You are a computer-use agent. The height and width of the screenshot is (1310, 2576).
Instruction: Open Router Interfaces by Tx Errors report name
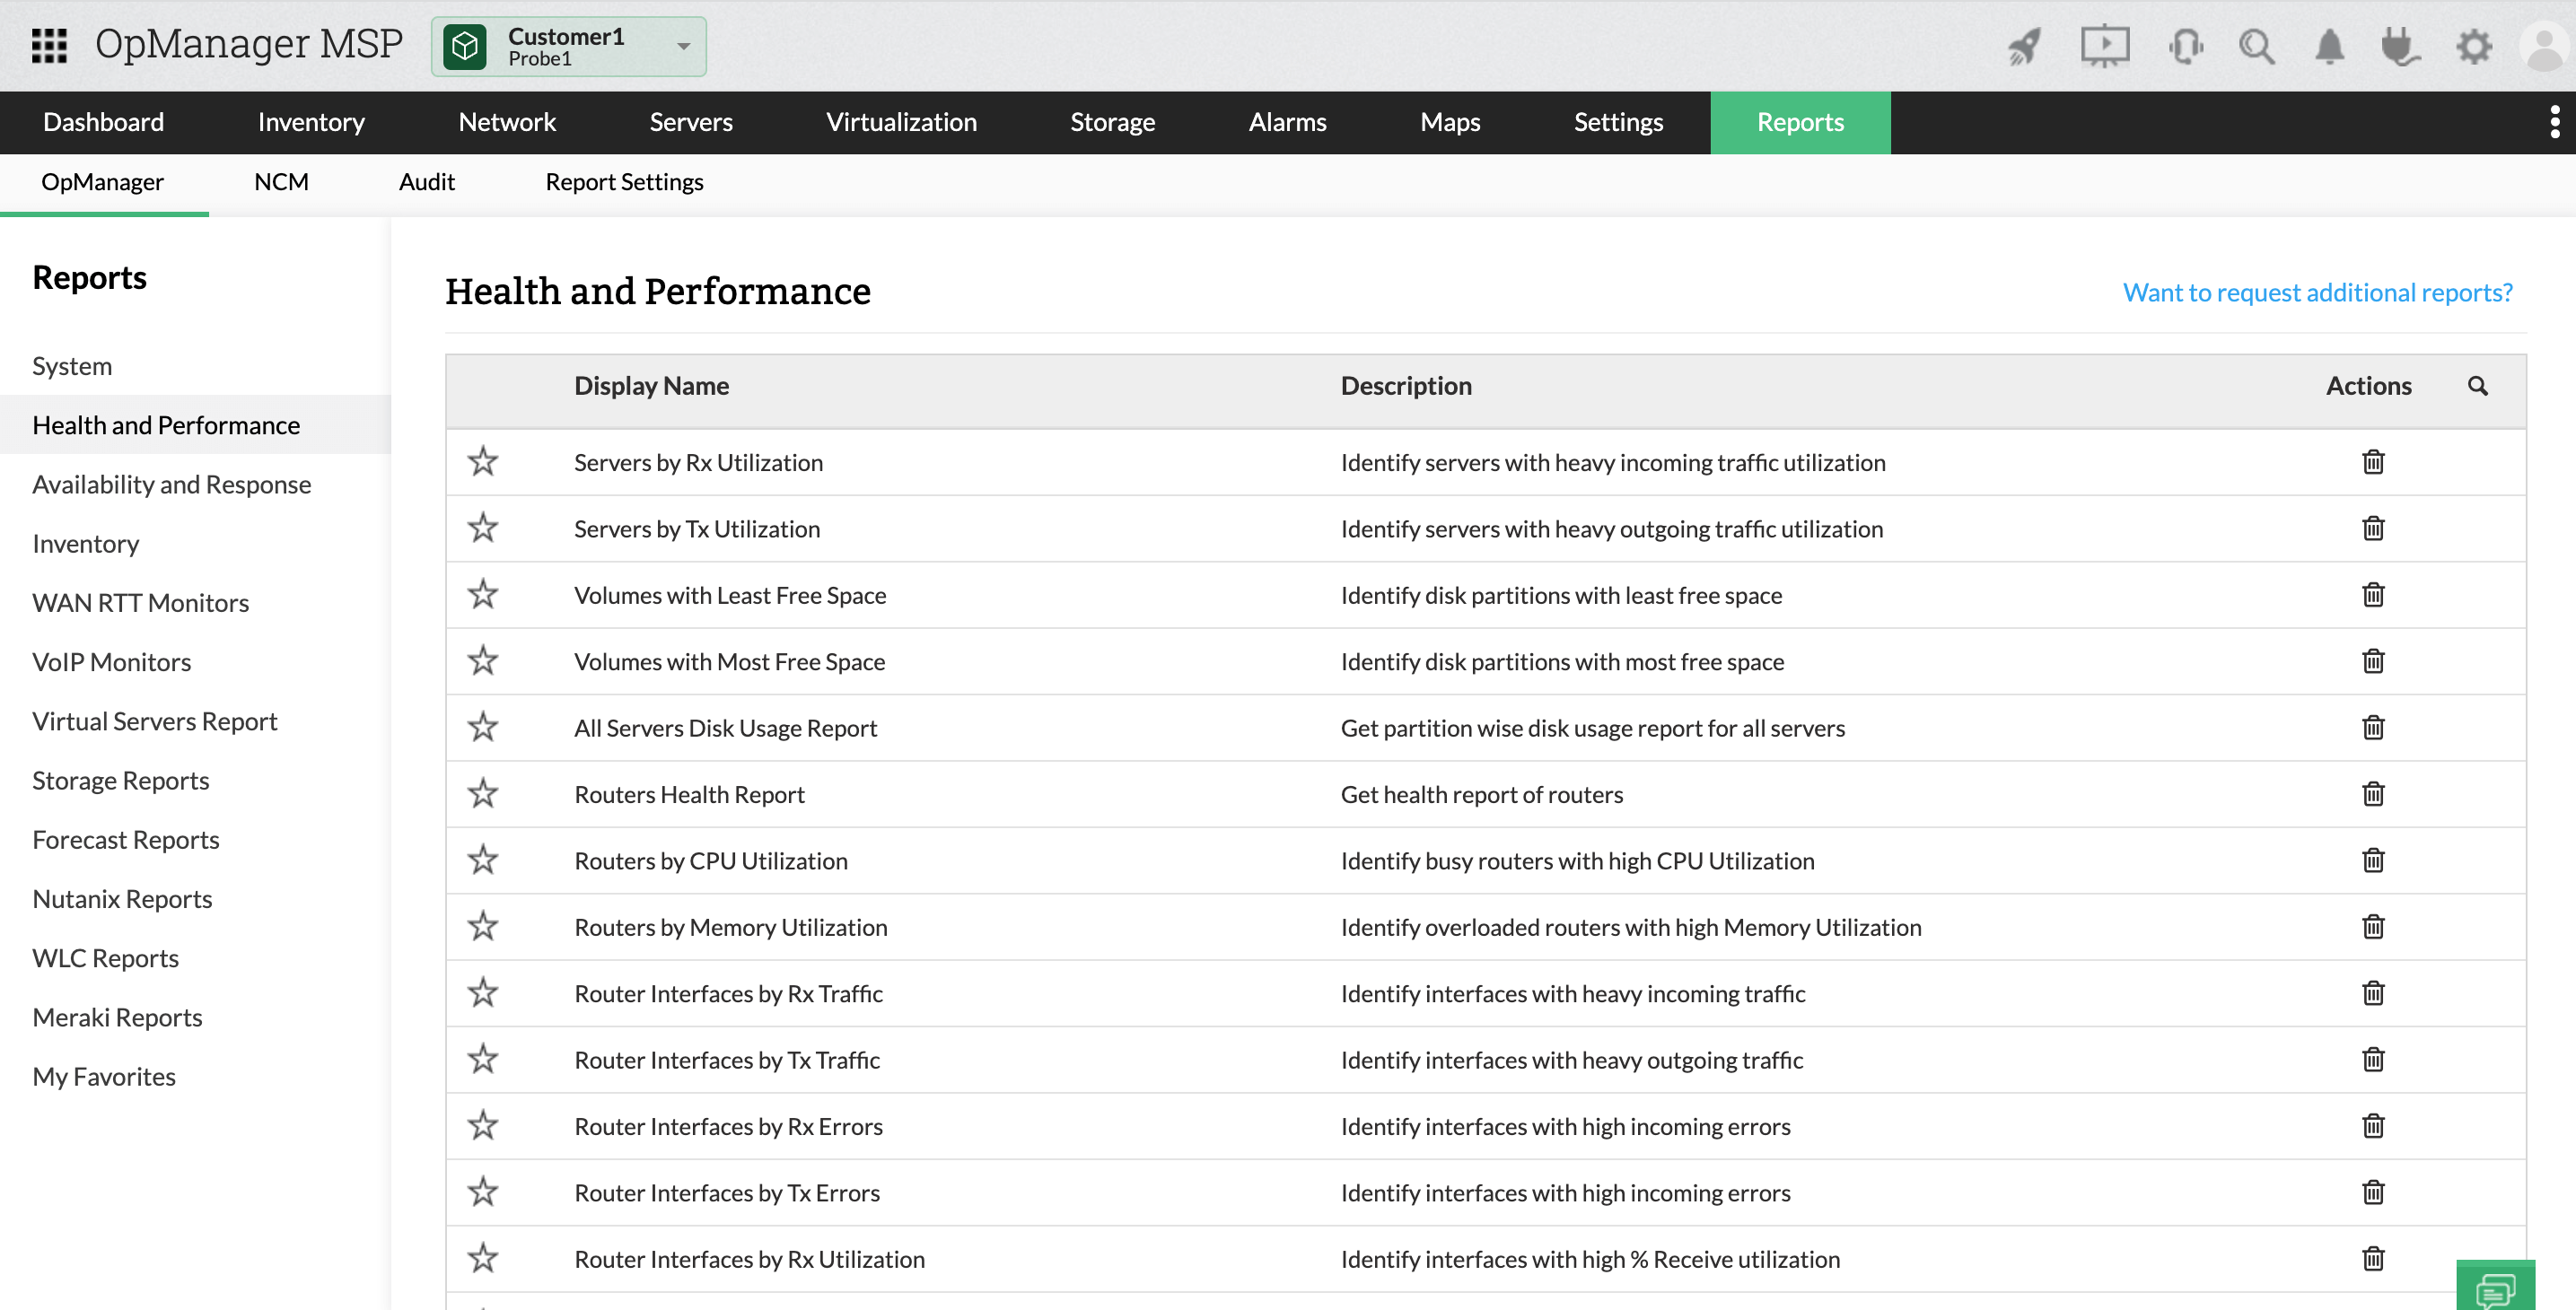tap(727, 1192)
